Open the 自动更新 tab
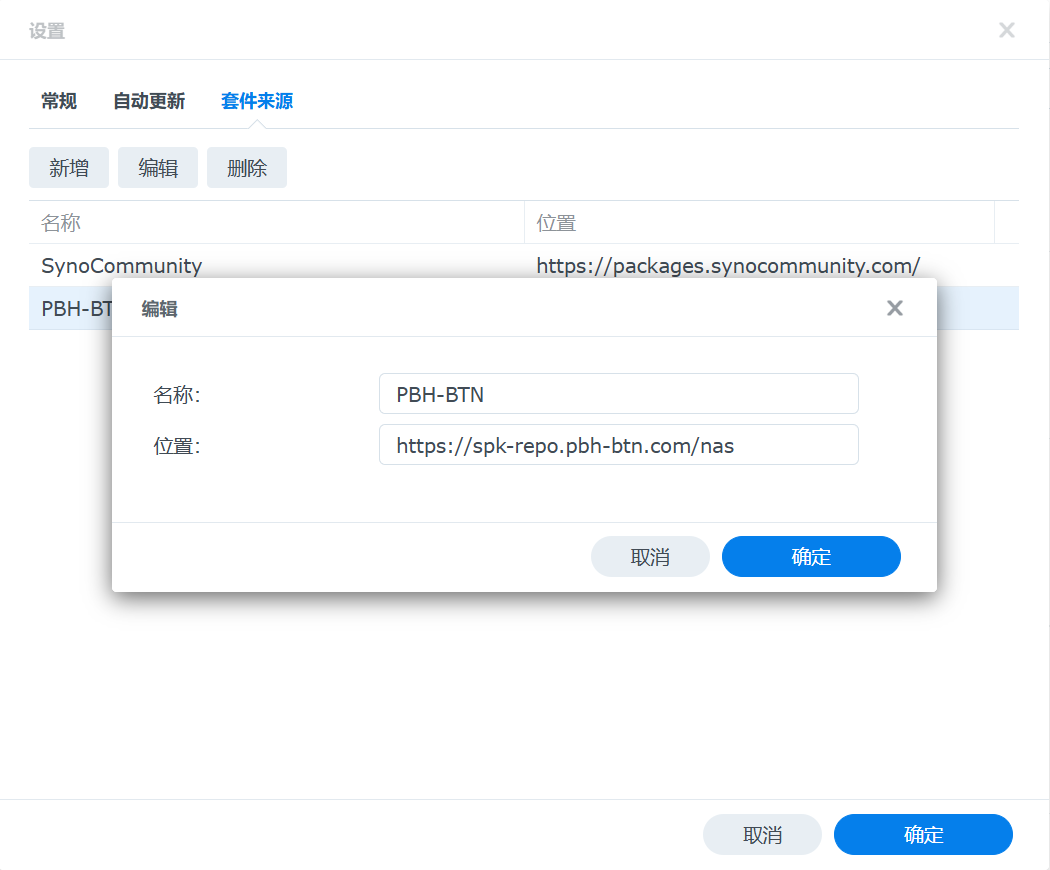This screenshot has width=1050, height=870. click(x=149, y=101)
